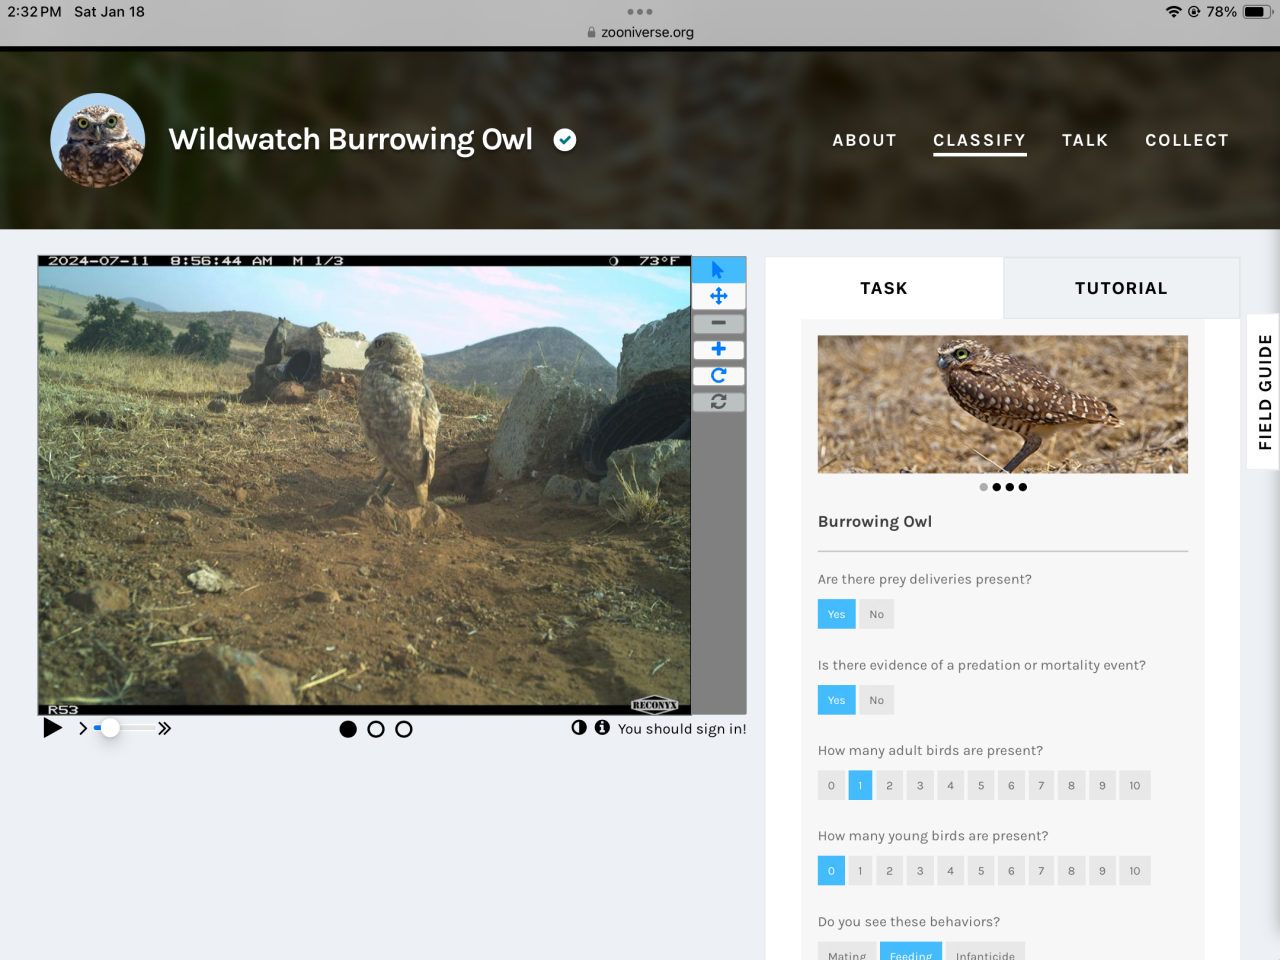Screen dimensions: 1280x960
Task: Click the 'You should sign in!' text
Action: [x=682, y=729]
